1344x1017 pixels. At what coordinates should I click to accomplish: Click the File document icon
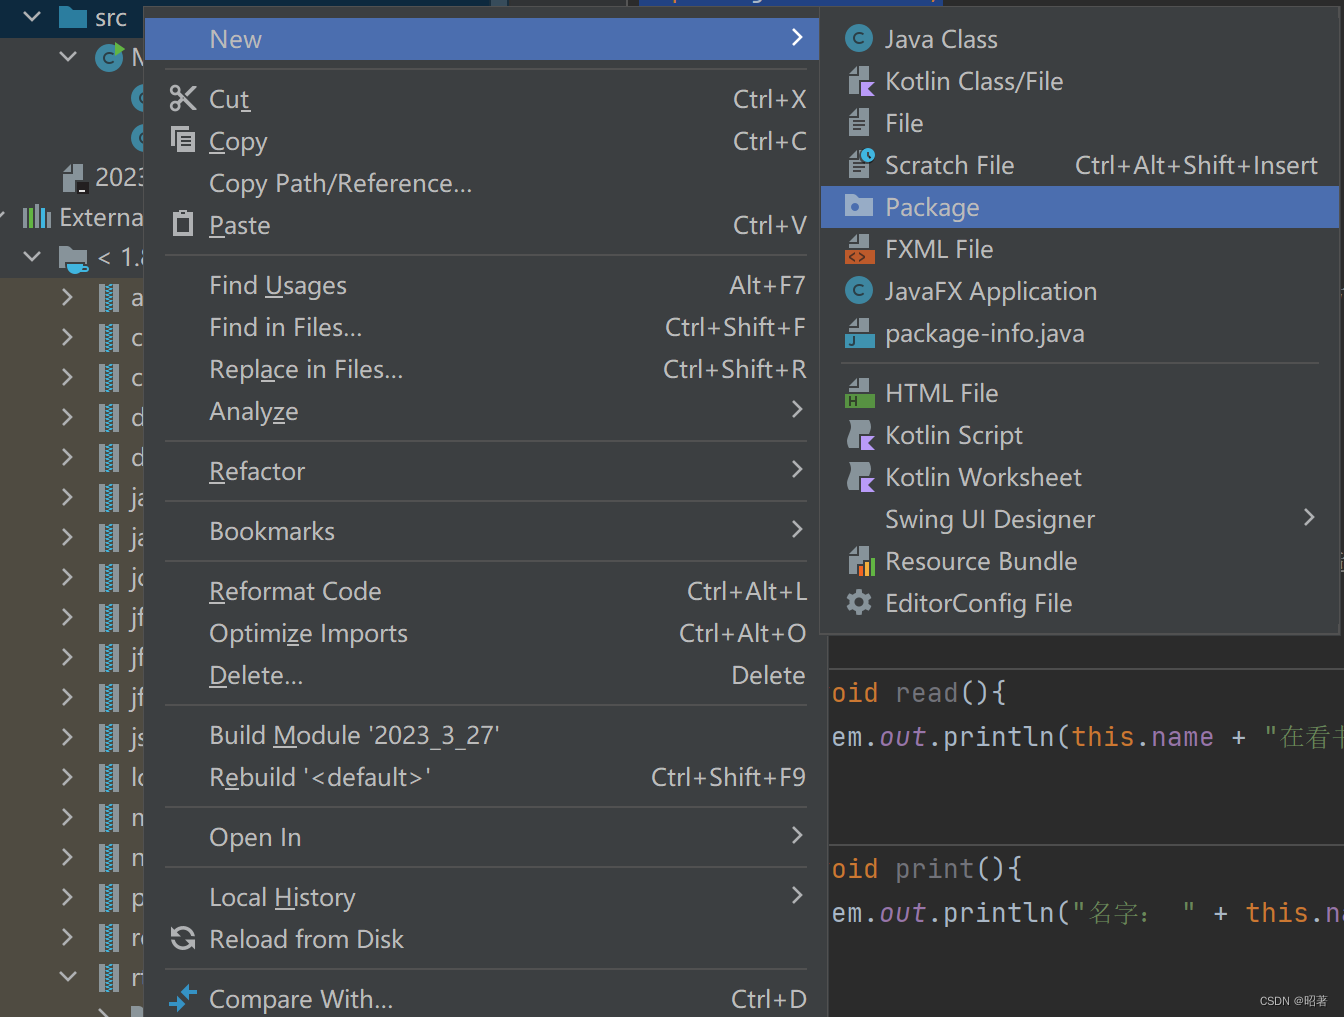pos(859,123)
